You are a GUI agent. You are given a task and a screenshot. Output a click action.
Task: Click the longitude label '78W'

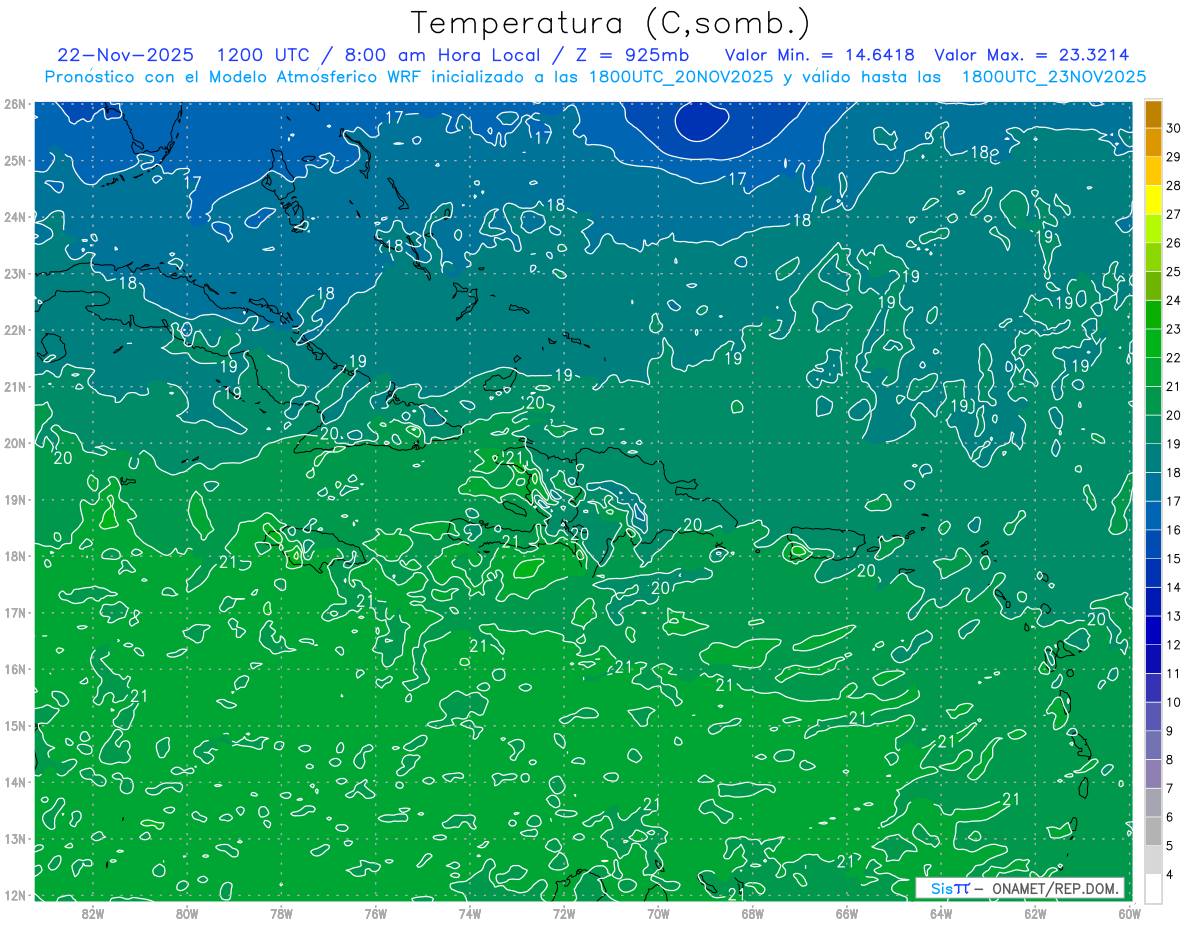[281, 913]
